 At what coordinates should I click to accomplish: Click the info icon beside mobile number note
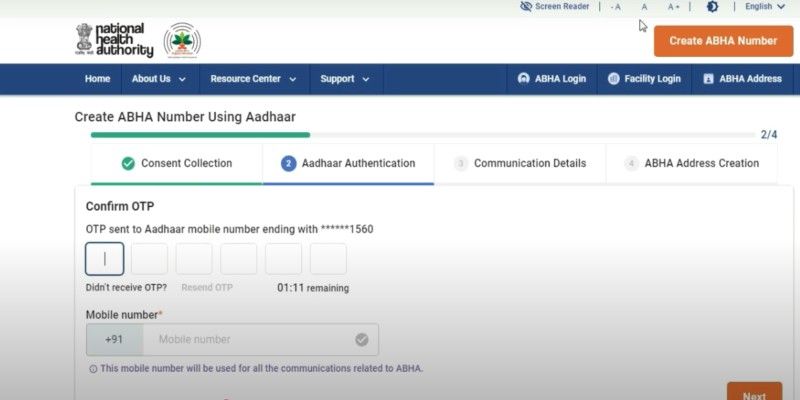(x=93, y=369)
